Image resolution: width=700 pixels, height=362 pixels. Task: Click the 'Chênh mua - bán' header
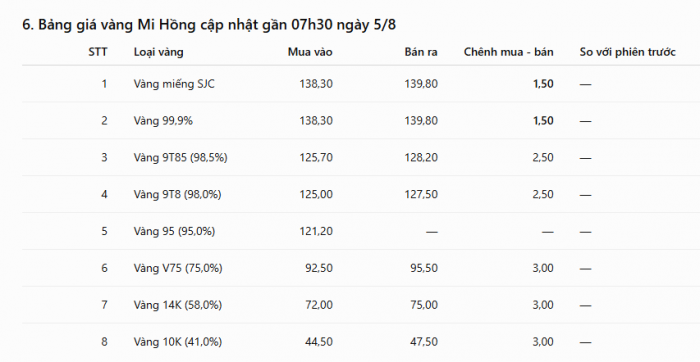(508, 52)
